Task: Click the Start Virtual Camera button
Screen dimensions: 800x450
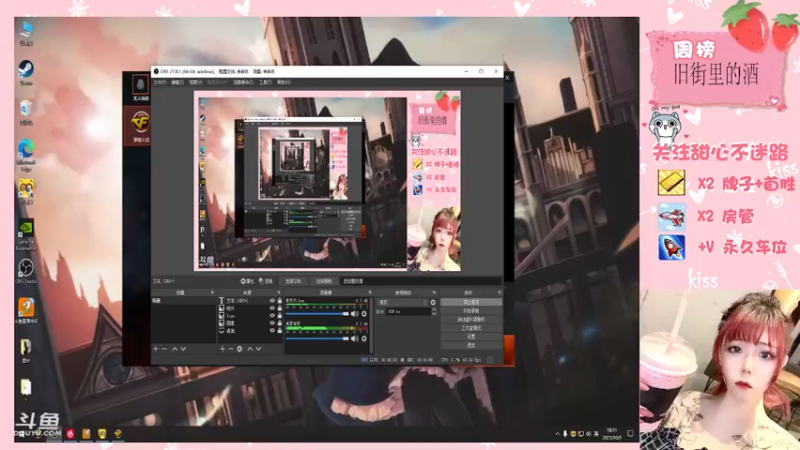Action: click(471, 319)
